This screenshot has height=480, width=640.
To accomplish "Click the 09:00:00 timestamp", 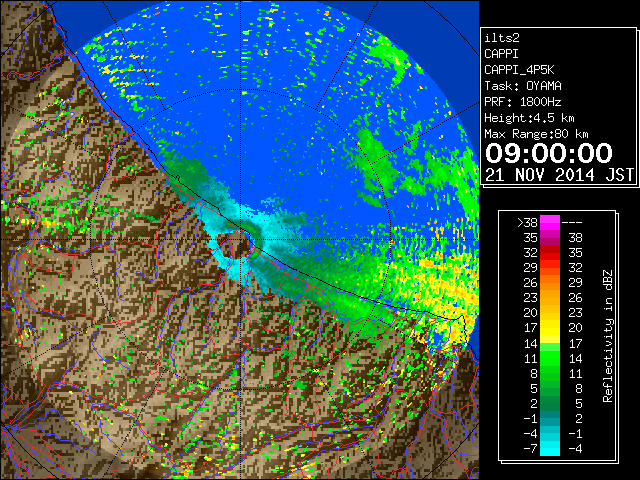I will click(x=549, y=153).
